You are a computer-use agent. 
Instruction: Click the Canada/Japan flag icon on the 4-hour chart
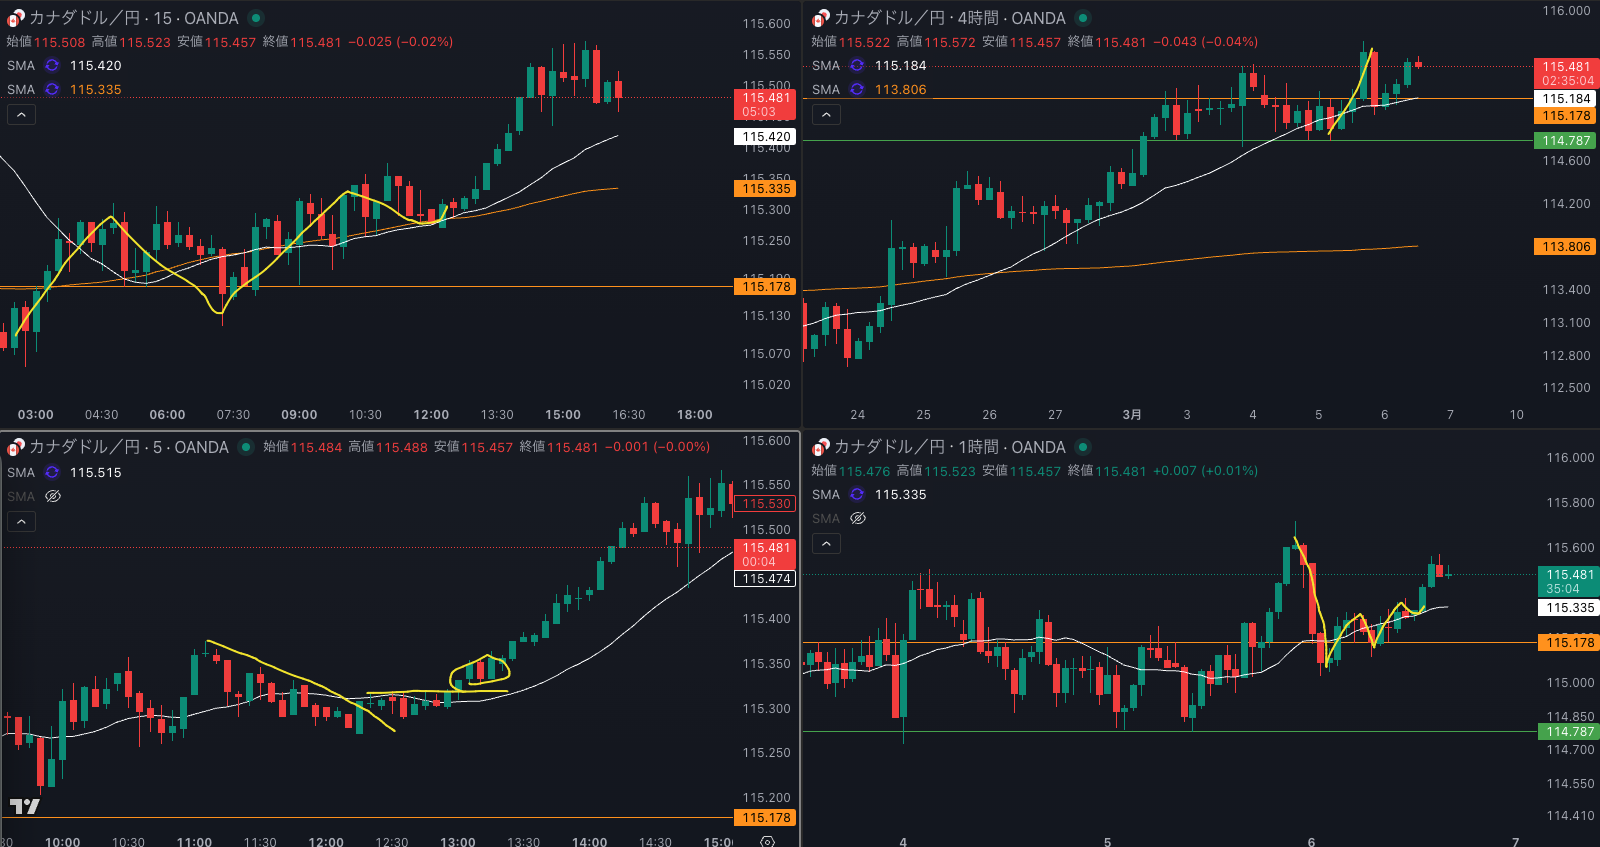[x=820, y=18]
